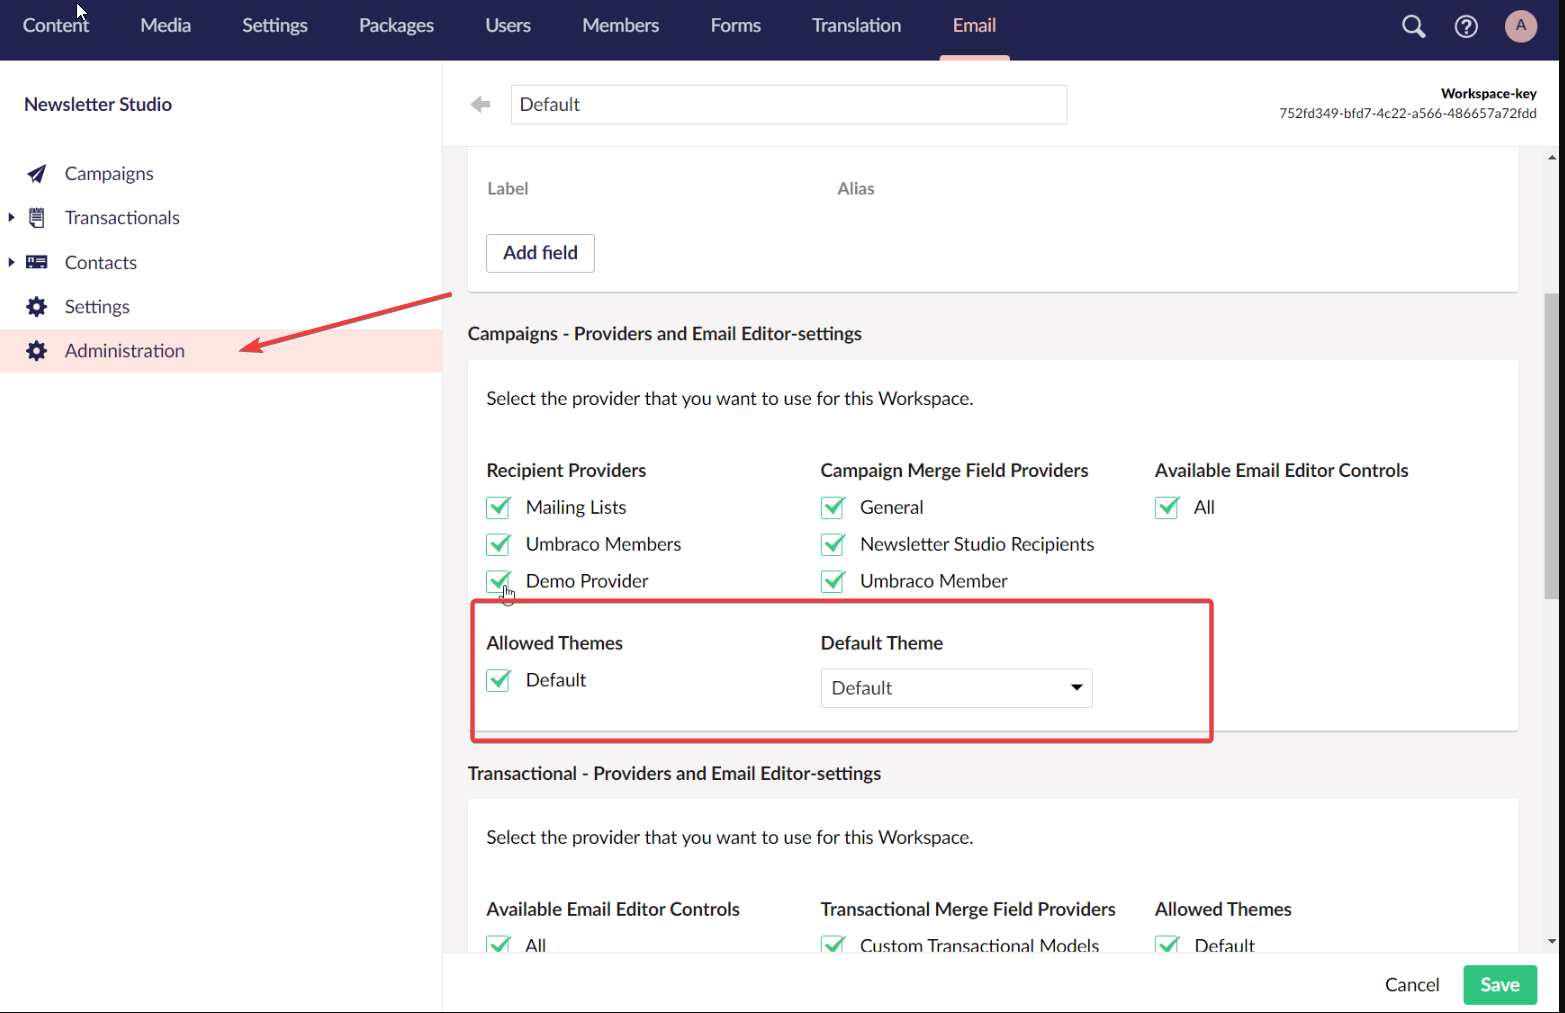Toggle All under campaign Email Editor Controls
1565x1013 pixels.
tap(1167, 508)
